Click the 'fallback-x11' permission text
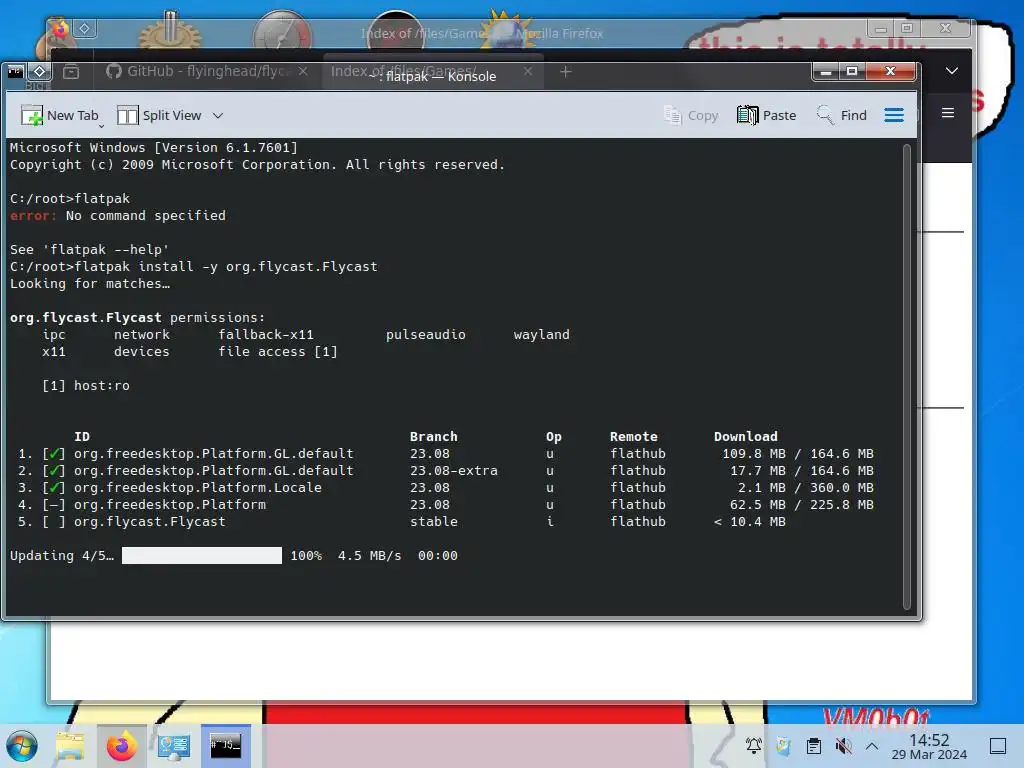 pyautogui.click(x=266, y=334)
